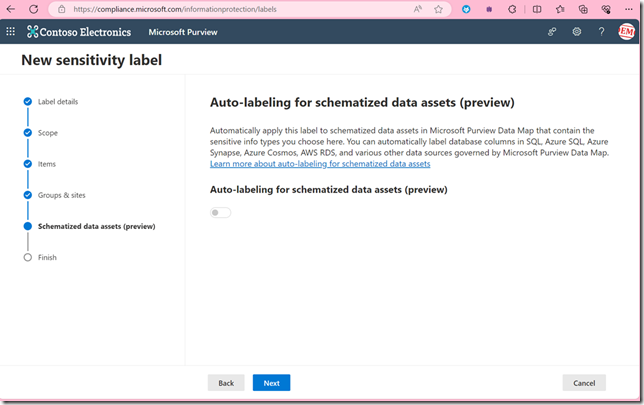The image size is (644, 405).
Task: Click the New sensitivity label heading
Action: 92,60
